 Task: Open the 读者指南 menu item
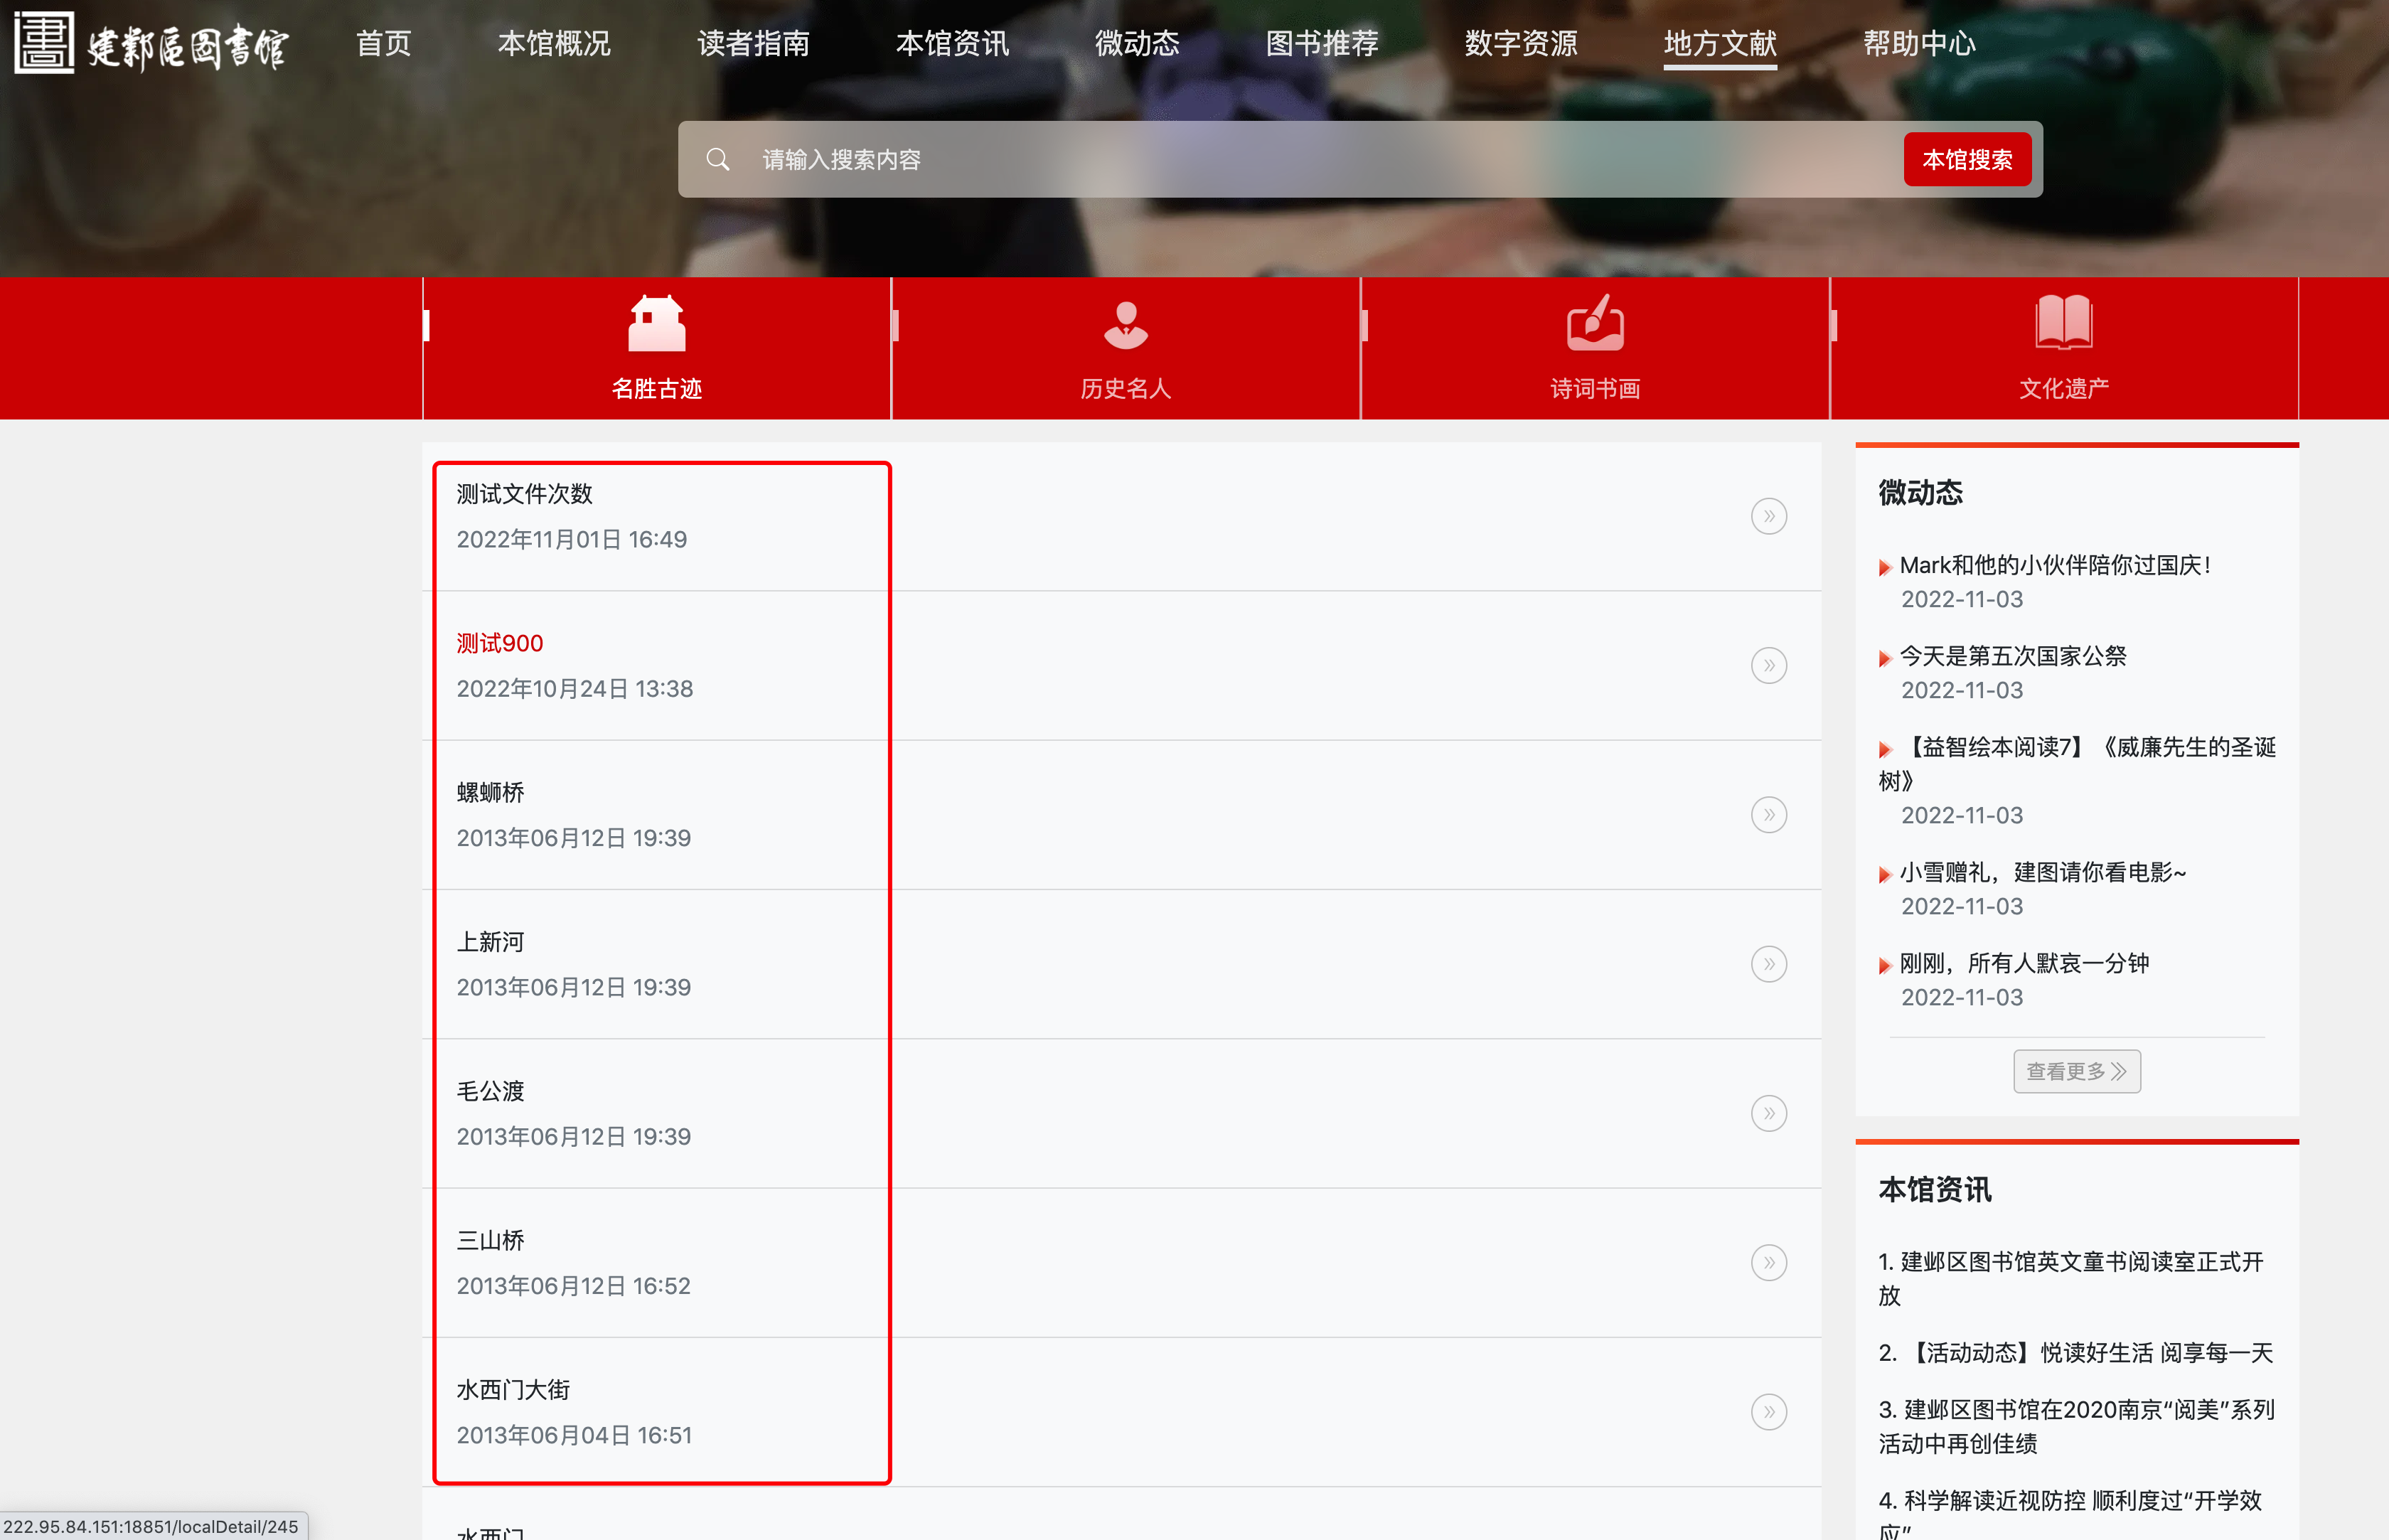753,43
